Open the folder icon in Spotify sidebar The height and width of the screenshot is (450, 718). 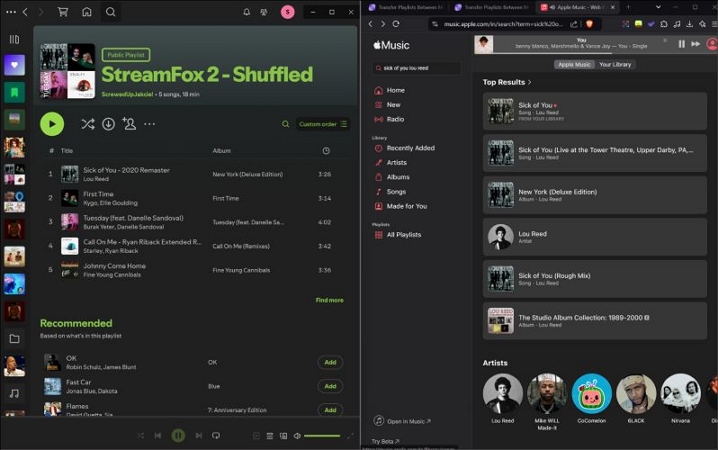[x=14, y=339]
